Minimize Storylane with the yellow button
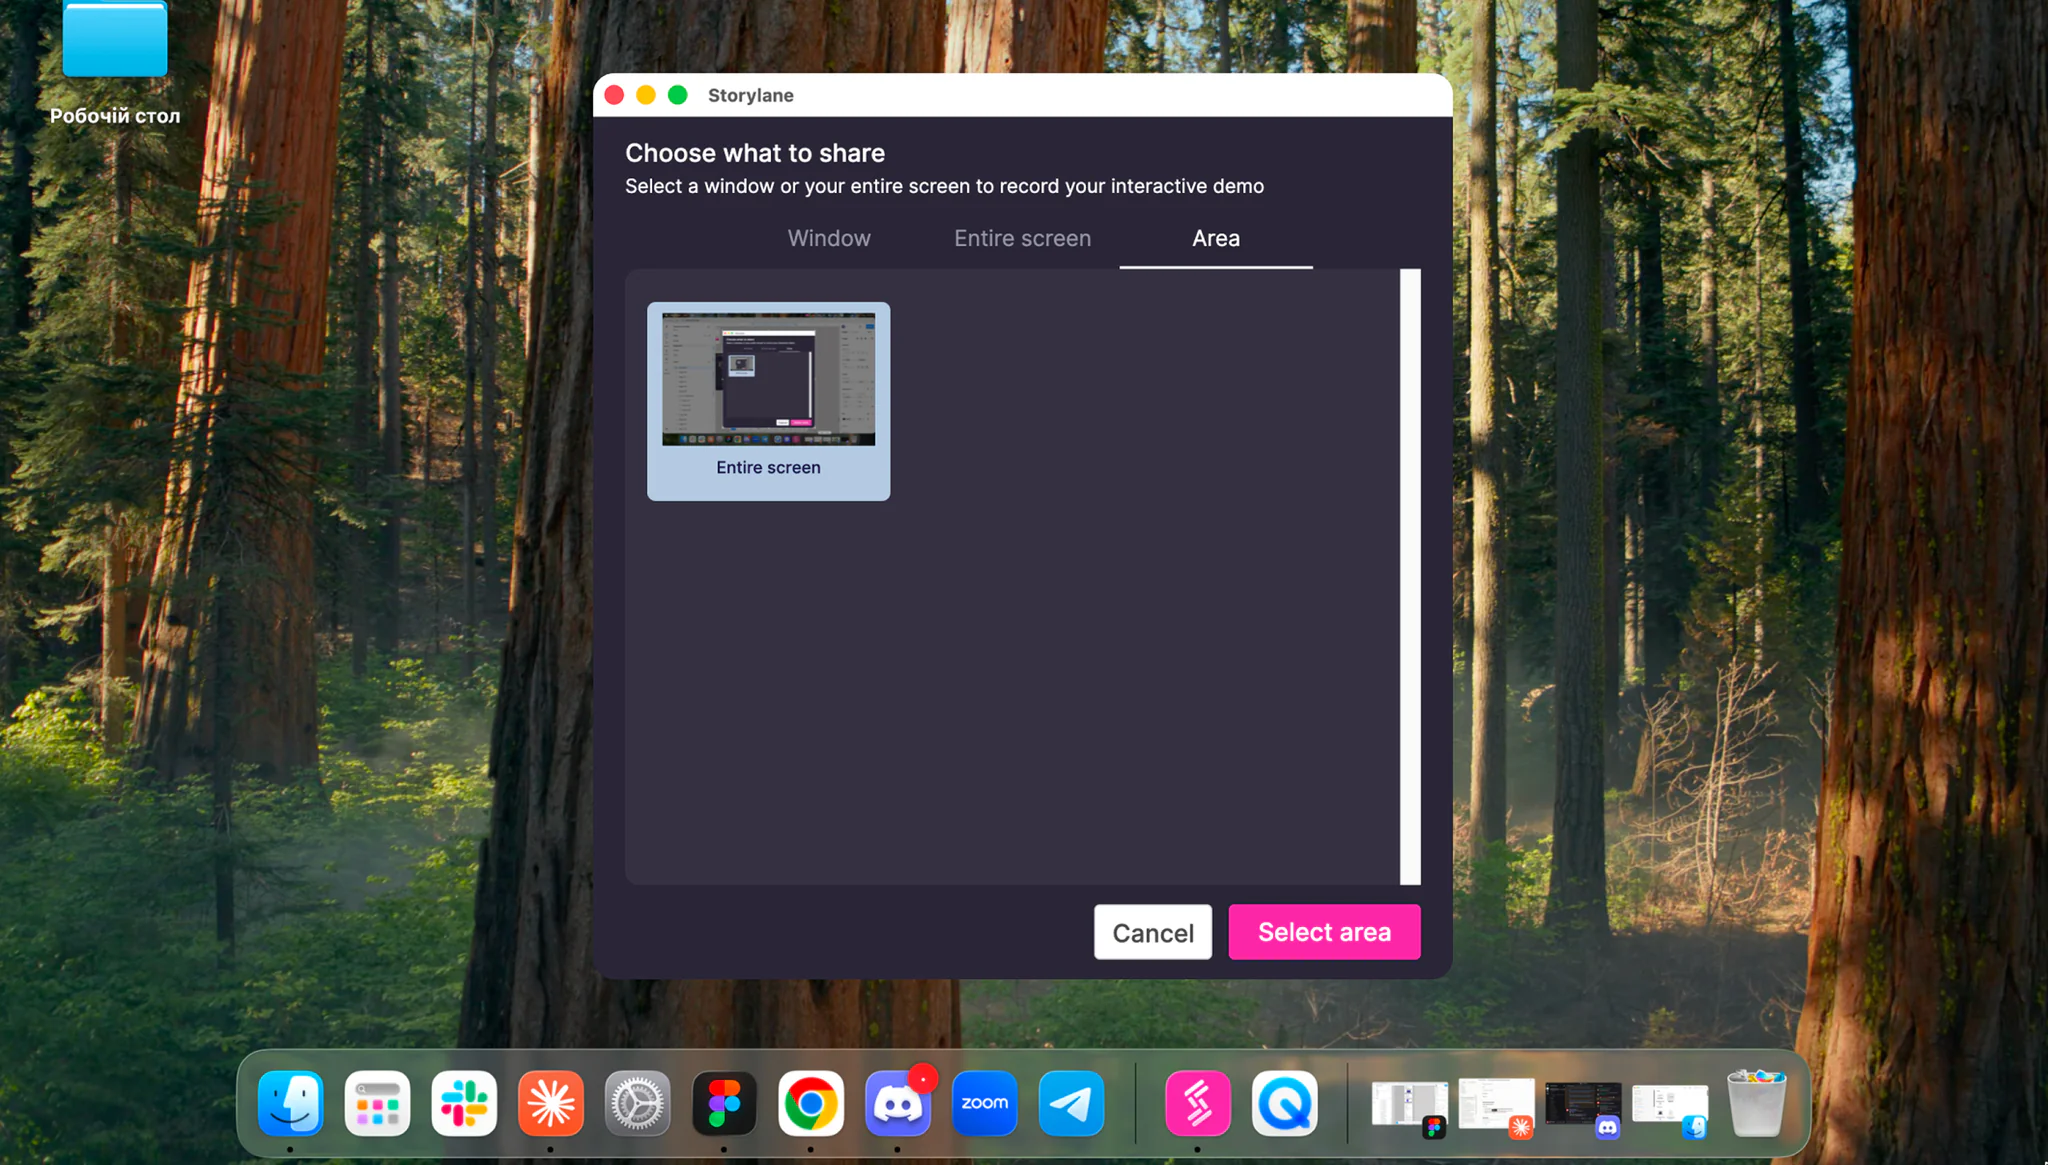 (x=646, y=95)
